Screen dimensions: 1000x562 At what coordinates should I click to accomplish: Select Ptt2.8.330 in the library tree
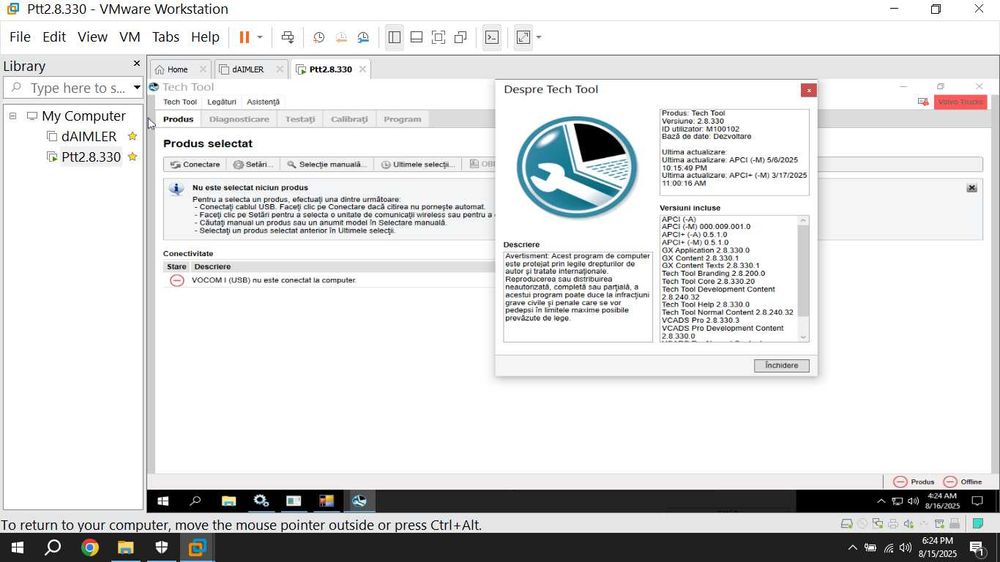click(x=91, y=157)
